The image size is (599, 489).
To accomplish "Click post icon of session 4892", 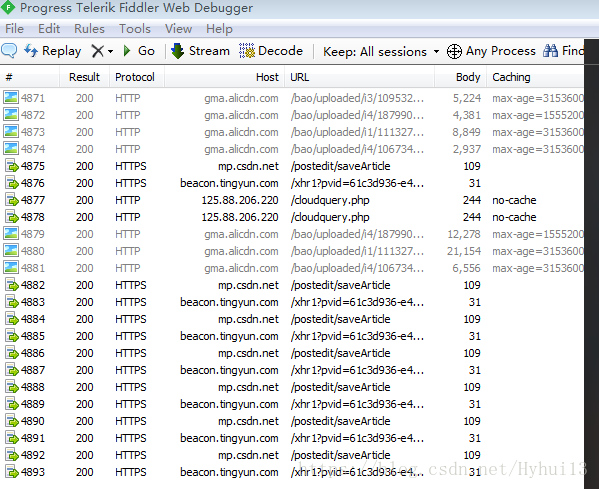I will coord(12,455).
